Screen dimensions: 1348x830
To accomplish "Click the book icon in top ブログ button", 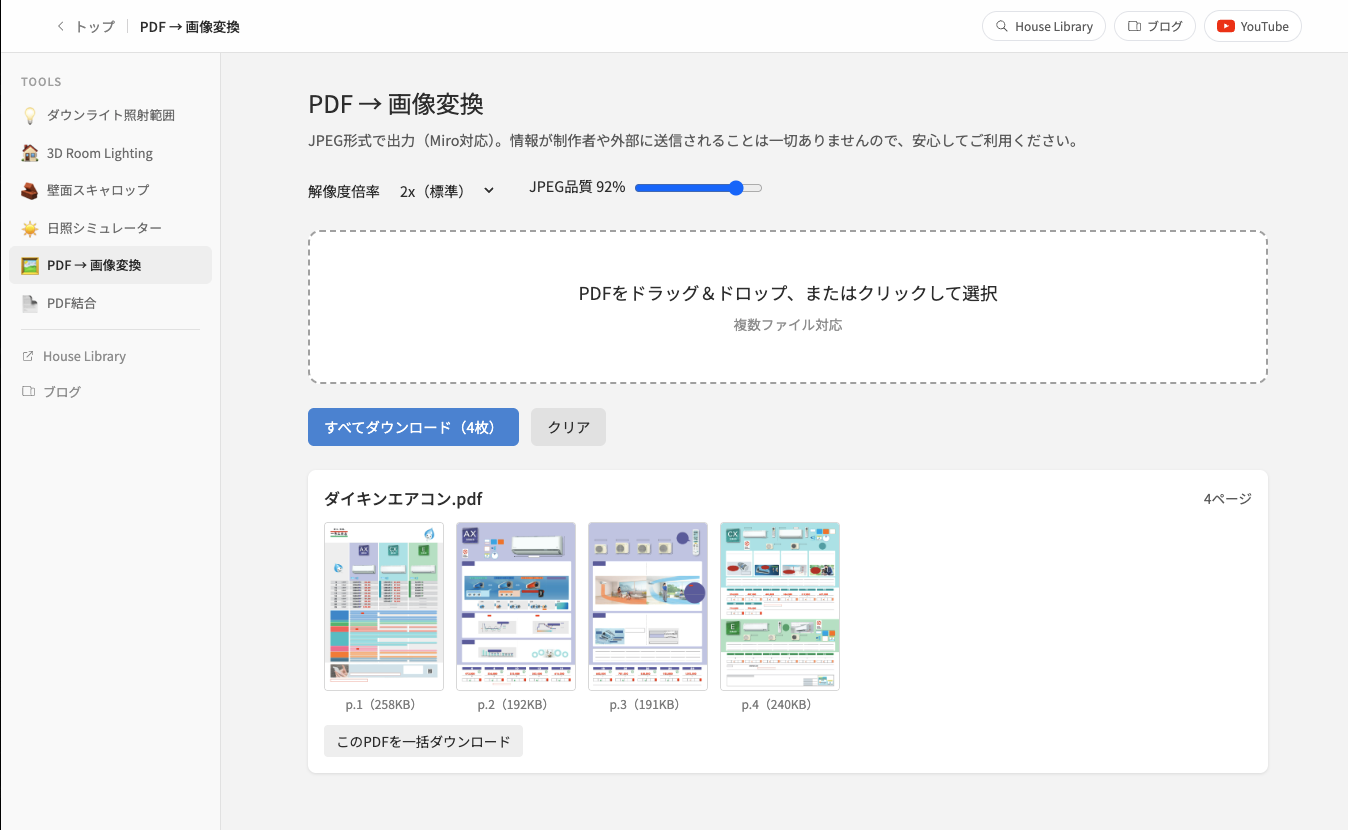I will 1134,27.
